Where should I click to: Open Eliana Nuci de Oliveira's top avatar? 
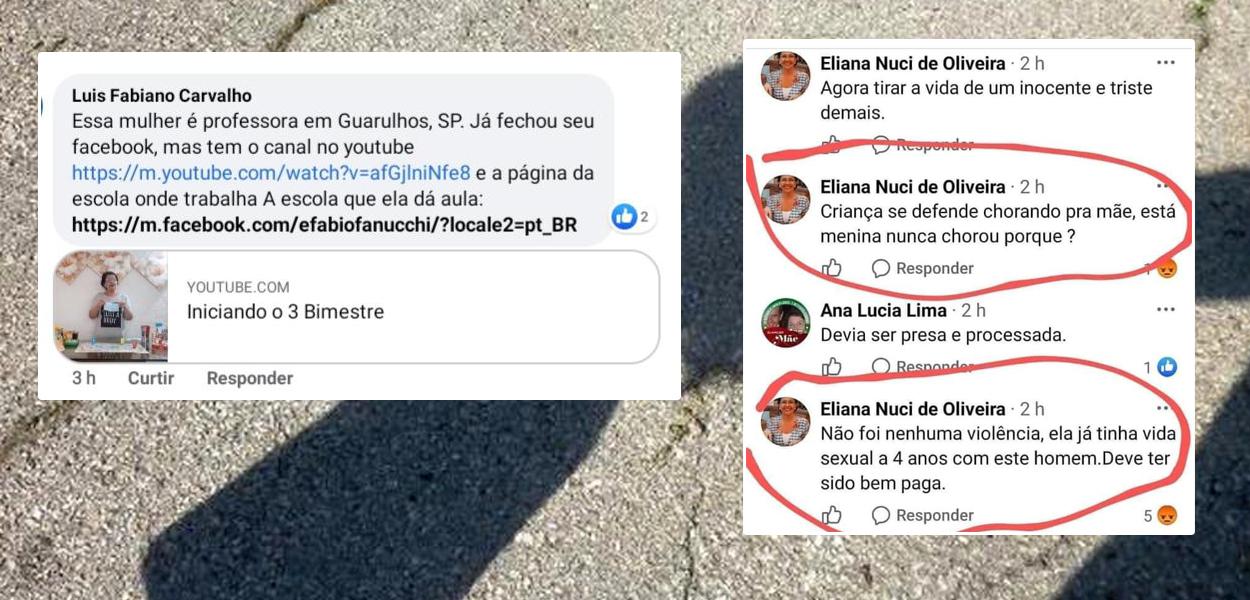[786, 76]
